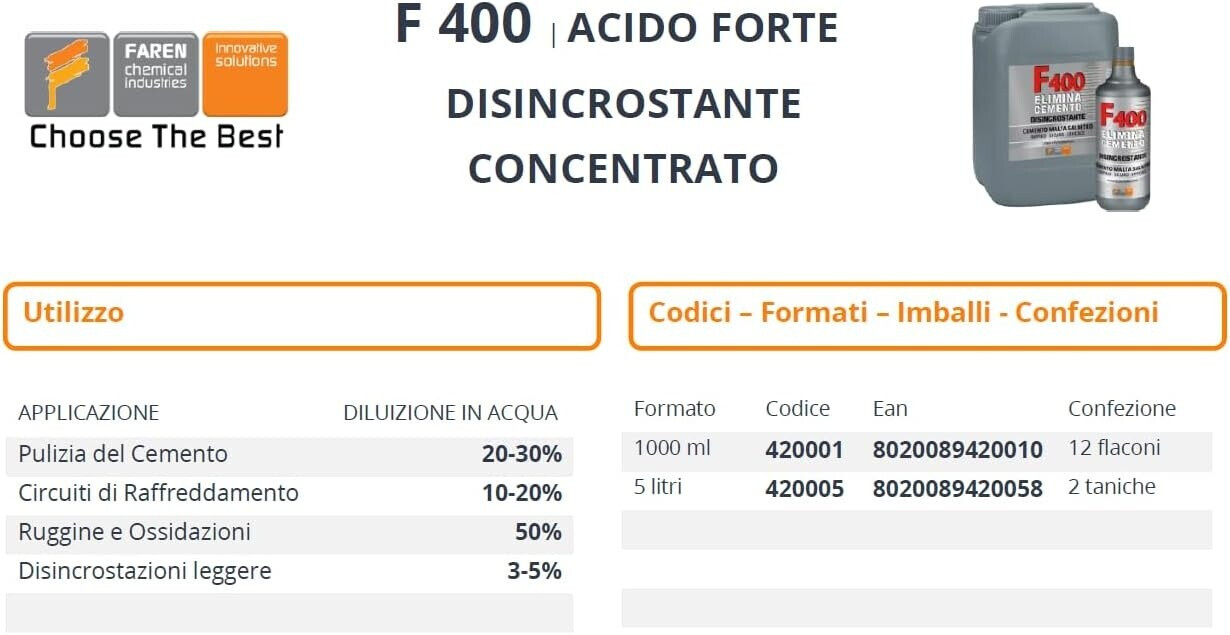Viewport: 1230px width, 635px height.
Task: Select the Pulizia del Cemento row
Action: tap(289, 454)
